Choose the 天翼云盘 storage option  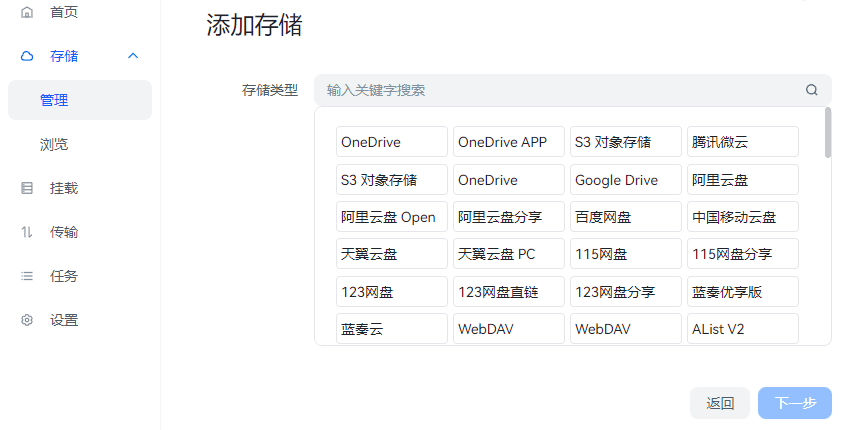[x=391, y=254]
